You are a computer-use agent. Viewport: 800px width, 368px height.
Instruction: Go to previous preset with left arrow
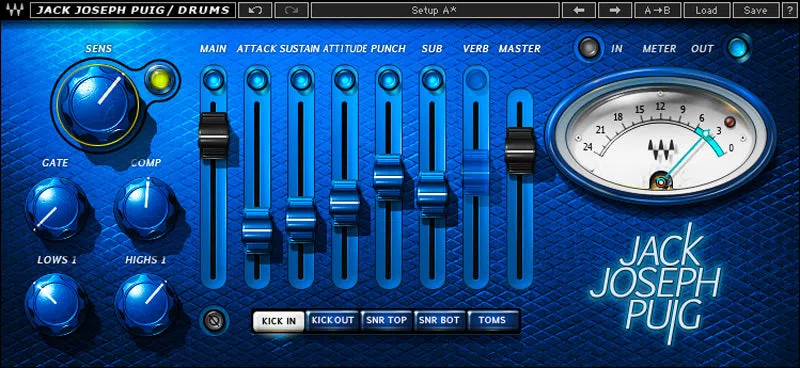click(x=578, y=10)
